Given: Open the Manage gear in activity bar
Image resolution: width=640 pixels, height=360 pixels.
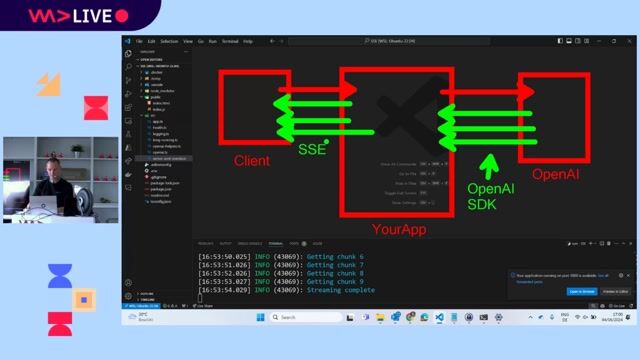Looking at the screenshot, I should 128,296.
